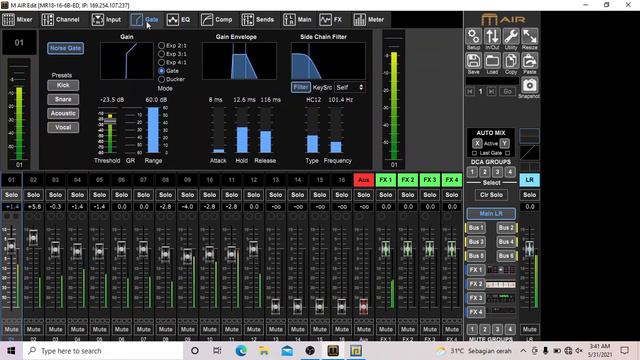
Task: Open the Input tab
Action: pyautogui.click(x=107, y=20)
